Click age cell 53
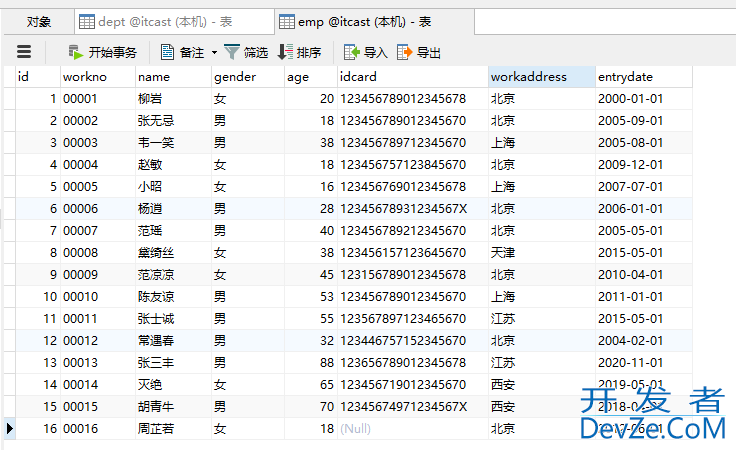The image size is (736, 450). (311, 297)
